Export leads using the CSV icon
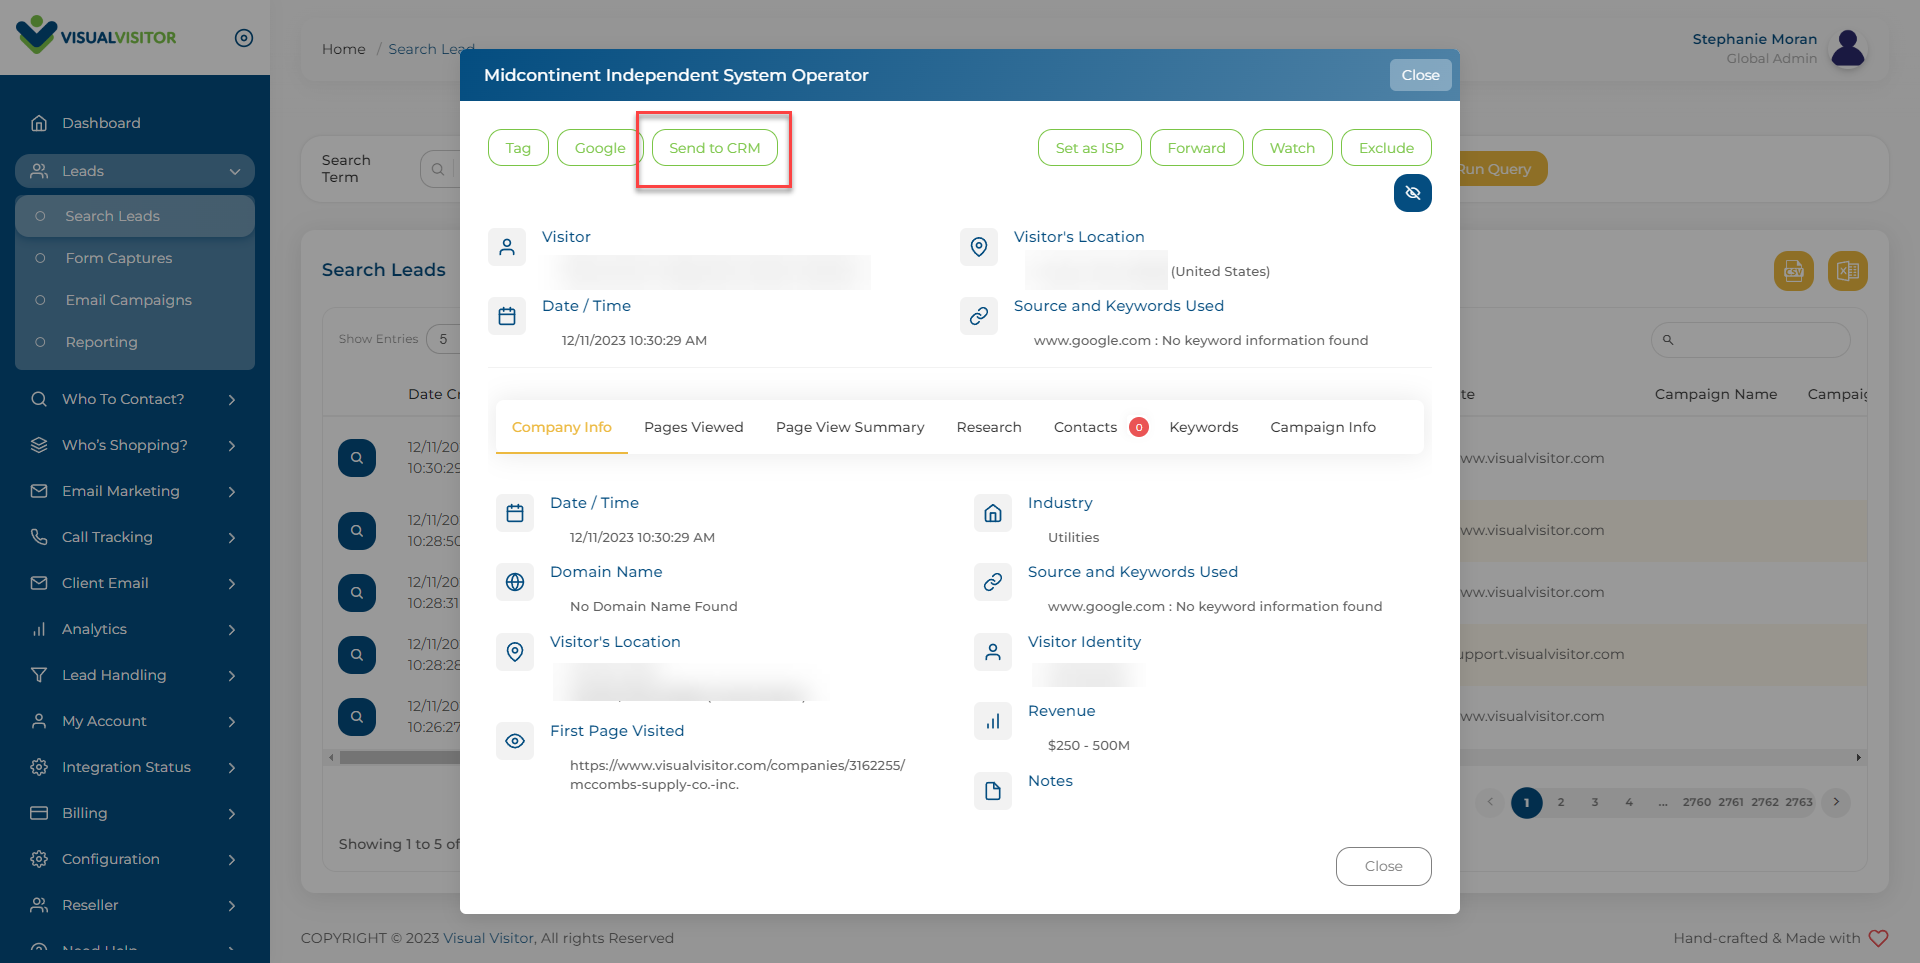The width and height of the screenshot is (1920, 963). [1793, 271]
